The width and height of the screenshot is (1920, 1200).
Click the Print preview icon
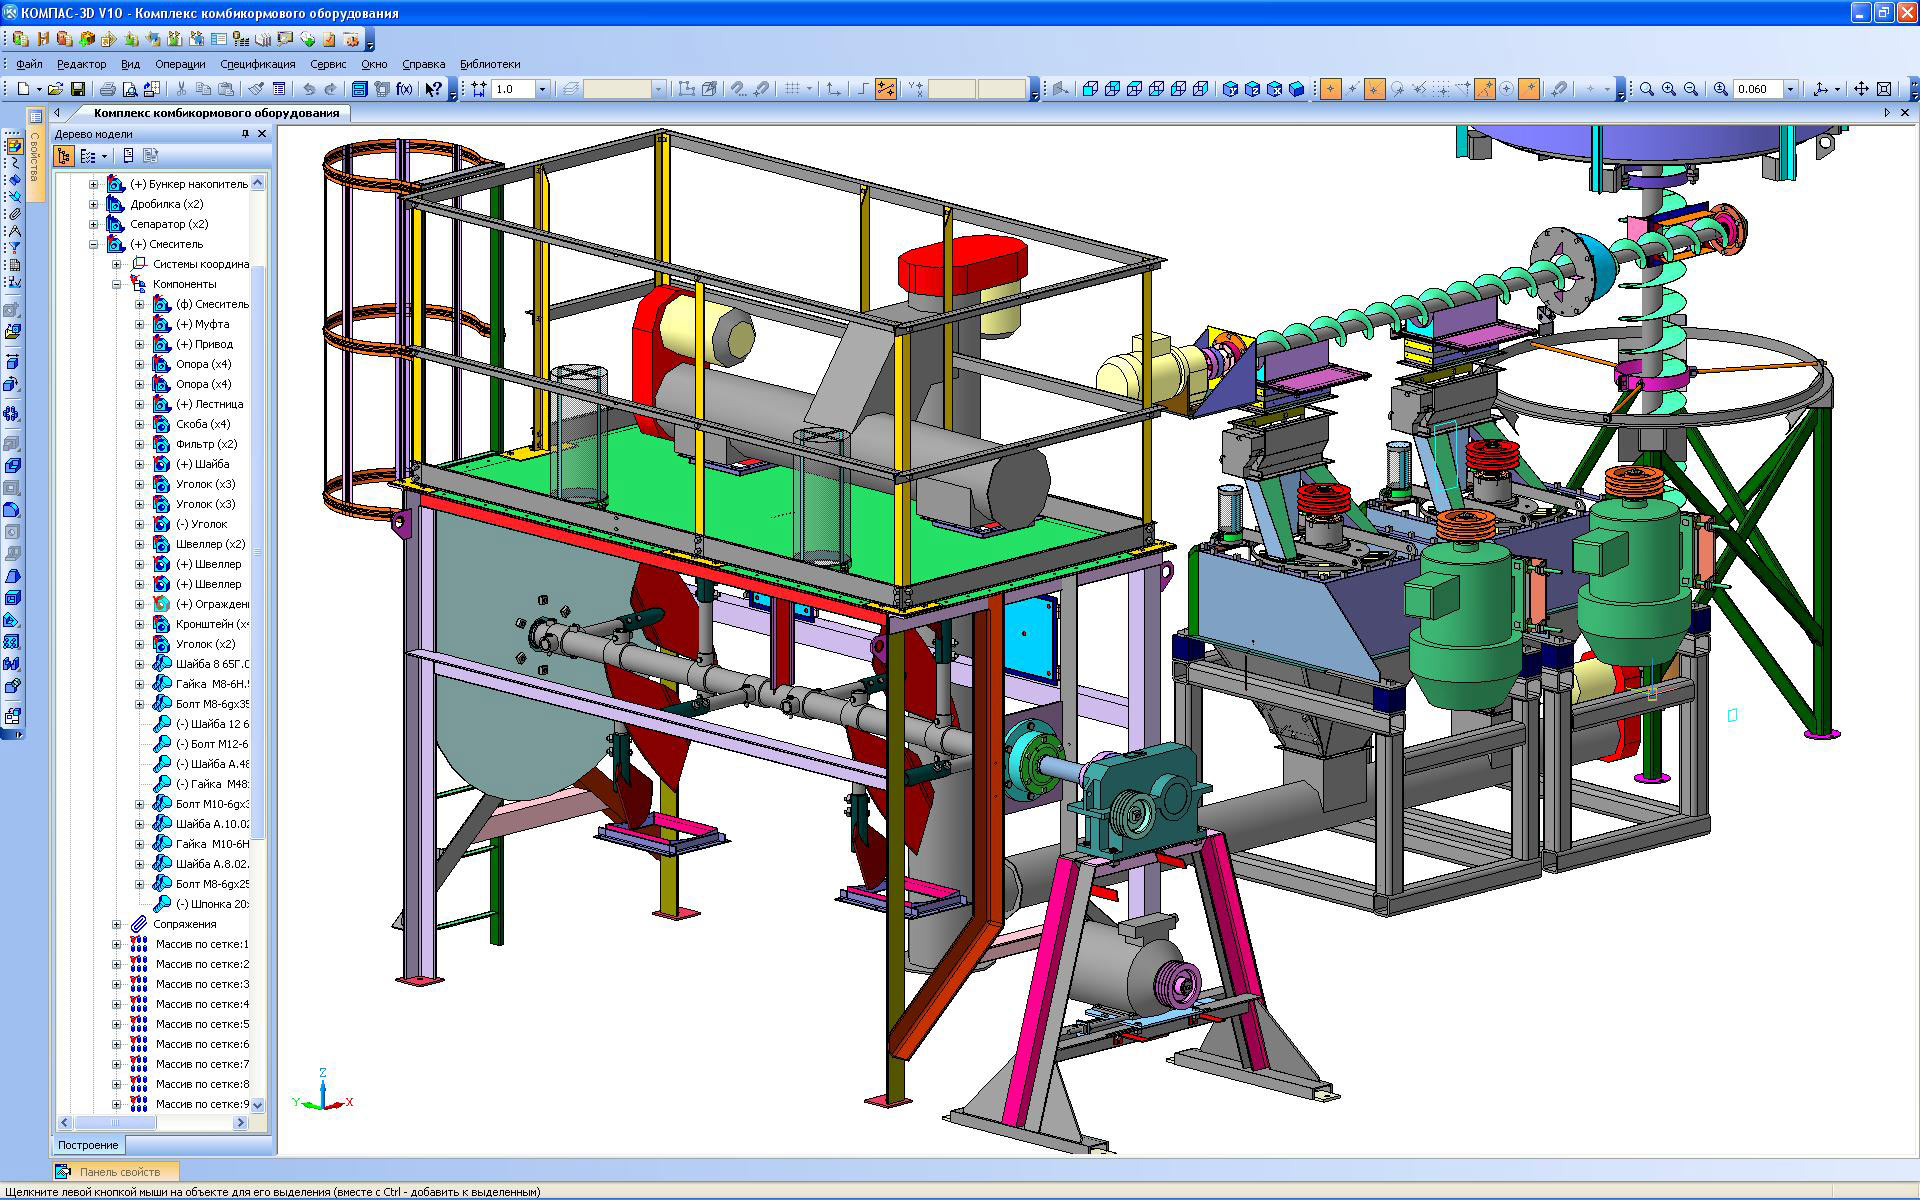coord(130,89)
